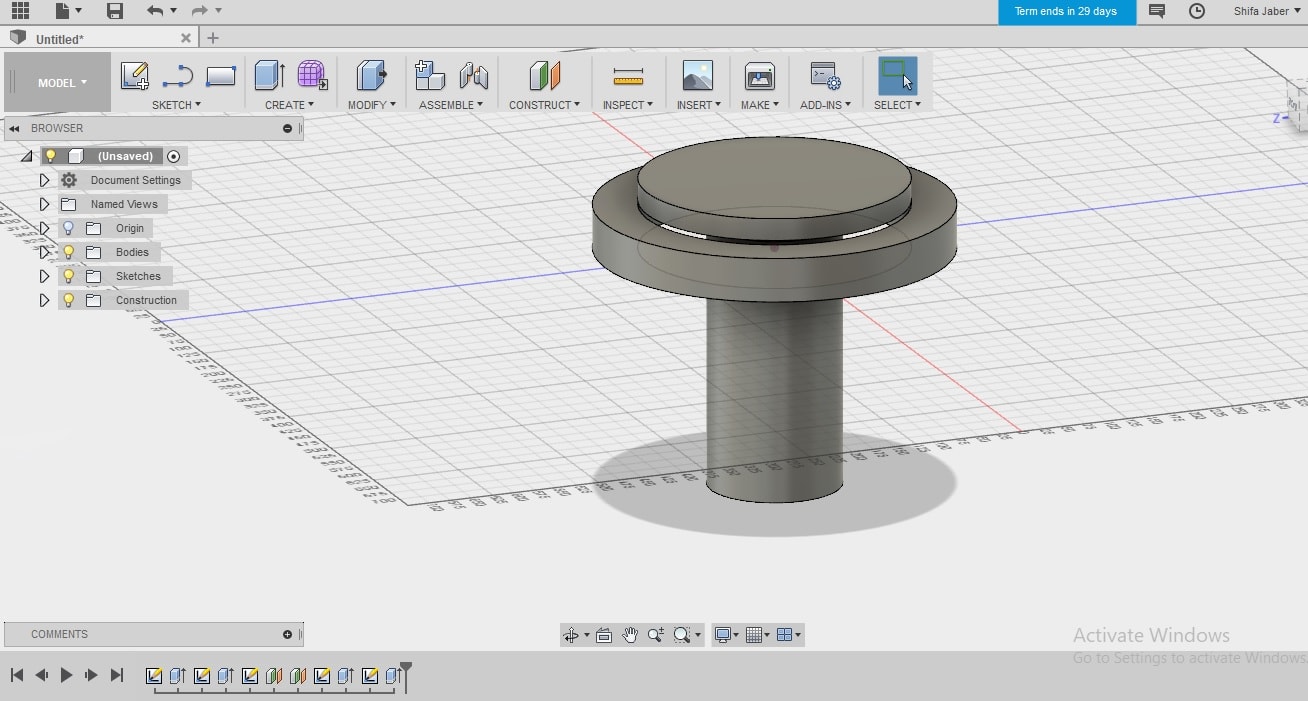The width and height of the screenshot is (1308, 701).
Task: Open the SKETCH menu
Action: coord(176,105)
